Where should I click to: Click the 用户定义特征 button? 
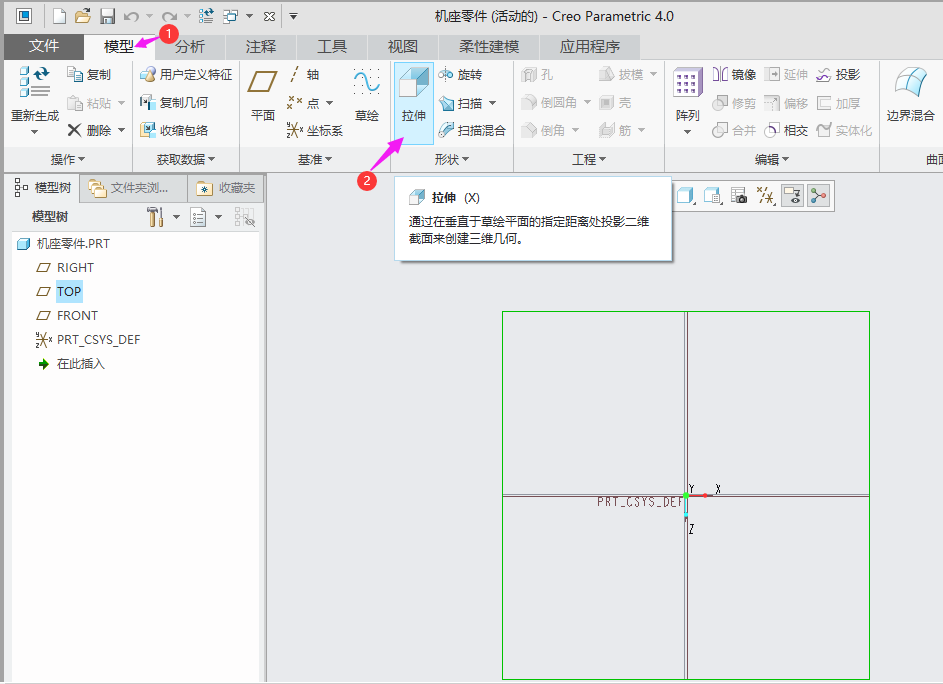(186, 75)
